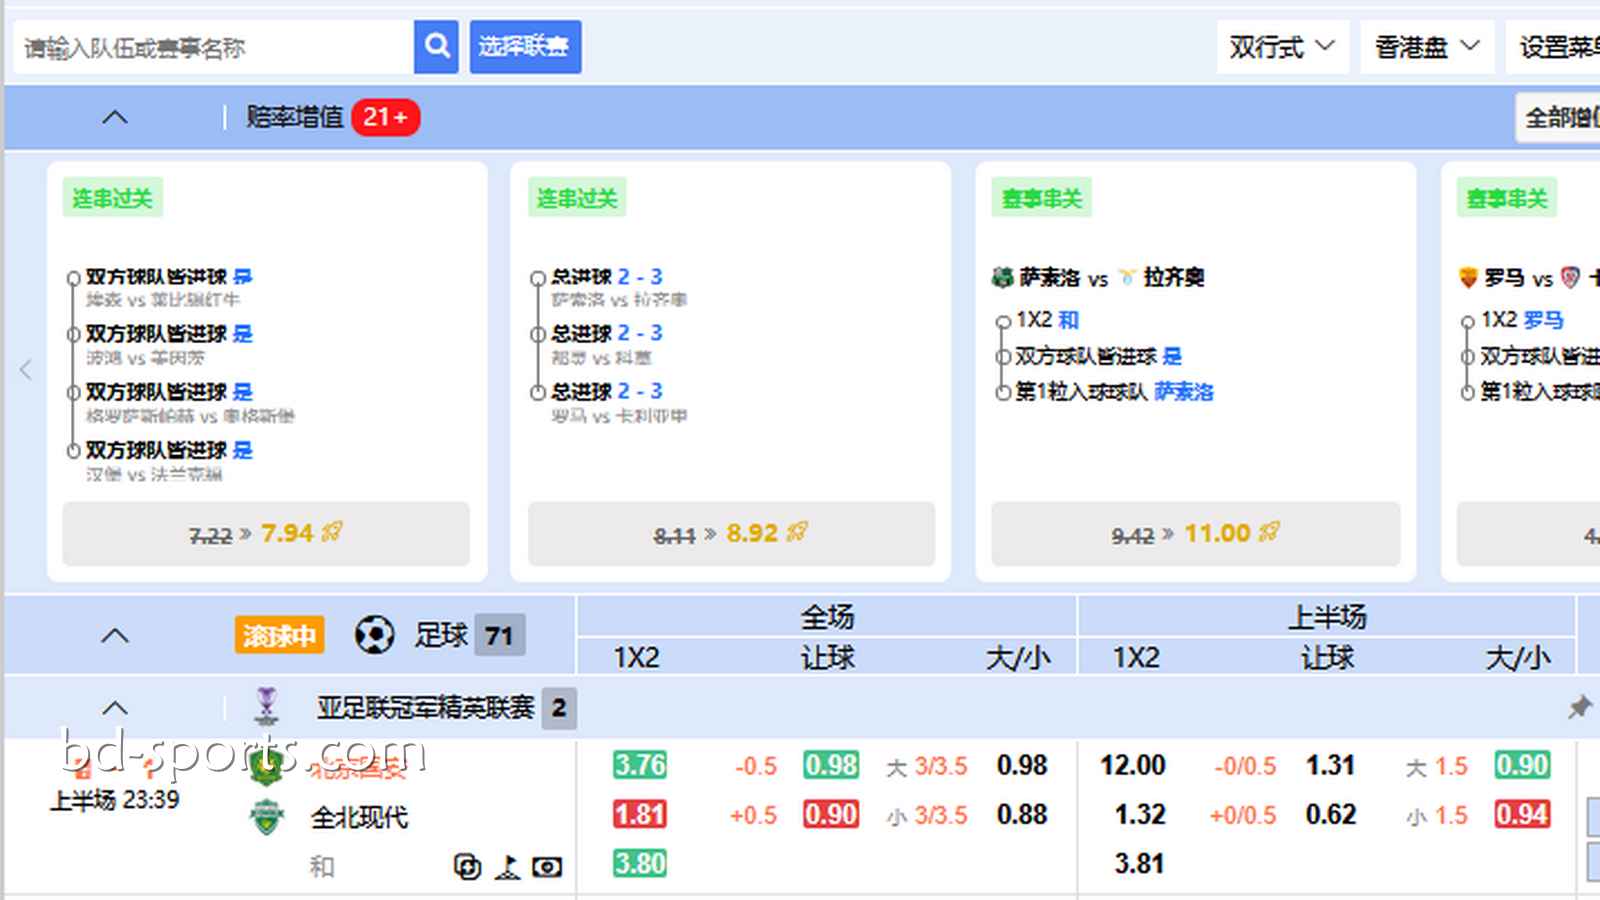The image size is (1600, 900).
Task: Open the live video camera icon
Action: (x=547, y=866)
